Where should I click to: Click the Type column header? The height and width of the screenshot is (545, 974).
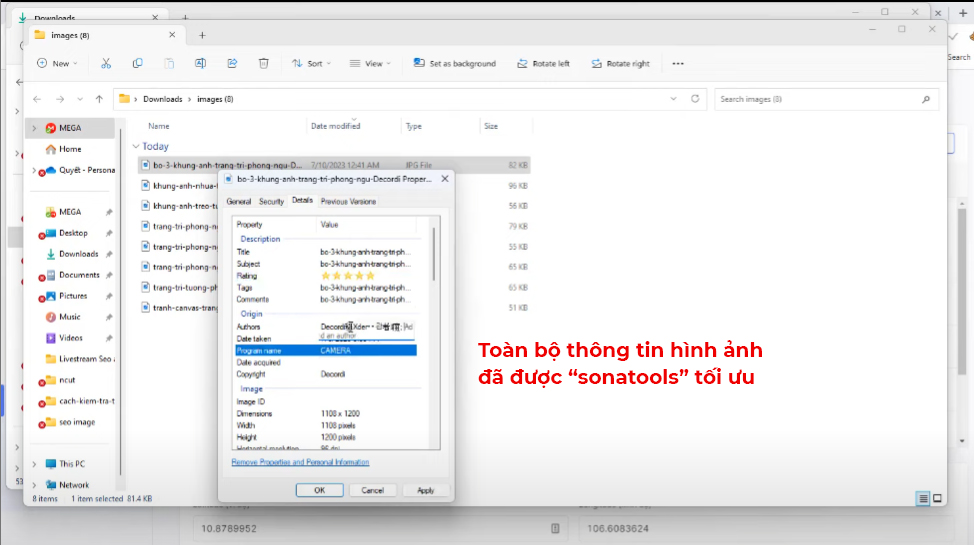coord(414,126)
